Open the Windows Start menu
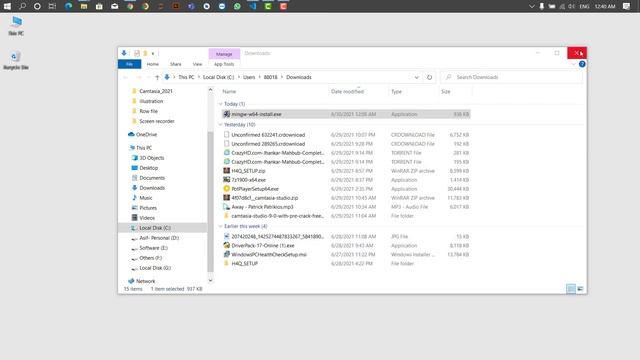The height and width of the screenshot is (360, 640). click(7, 6)
